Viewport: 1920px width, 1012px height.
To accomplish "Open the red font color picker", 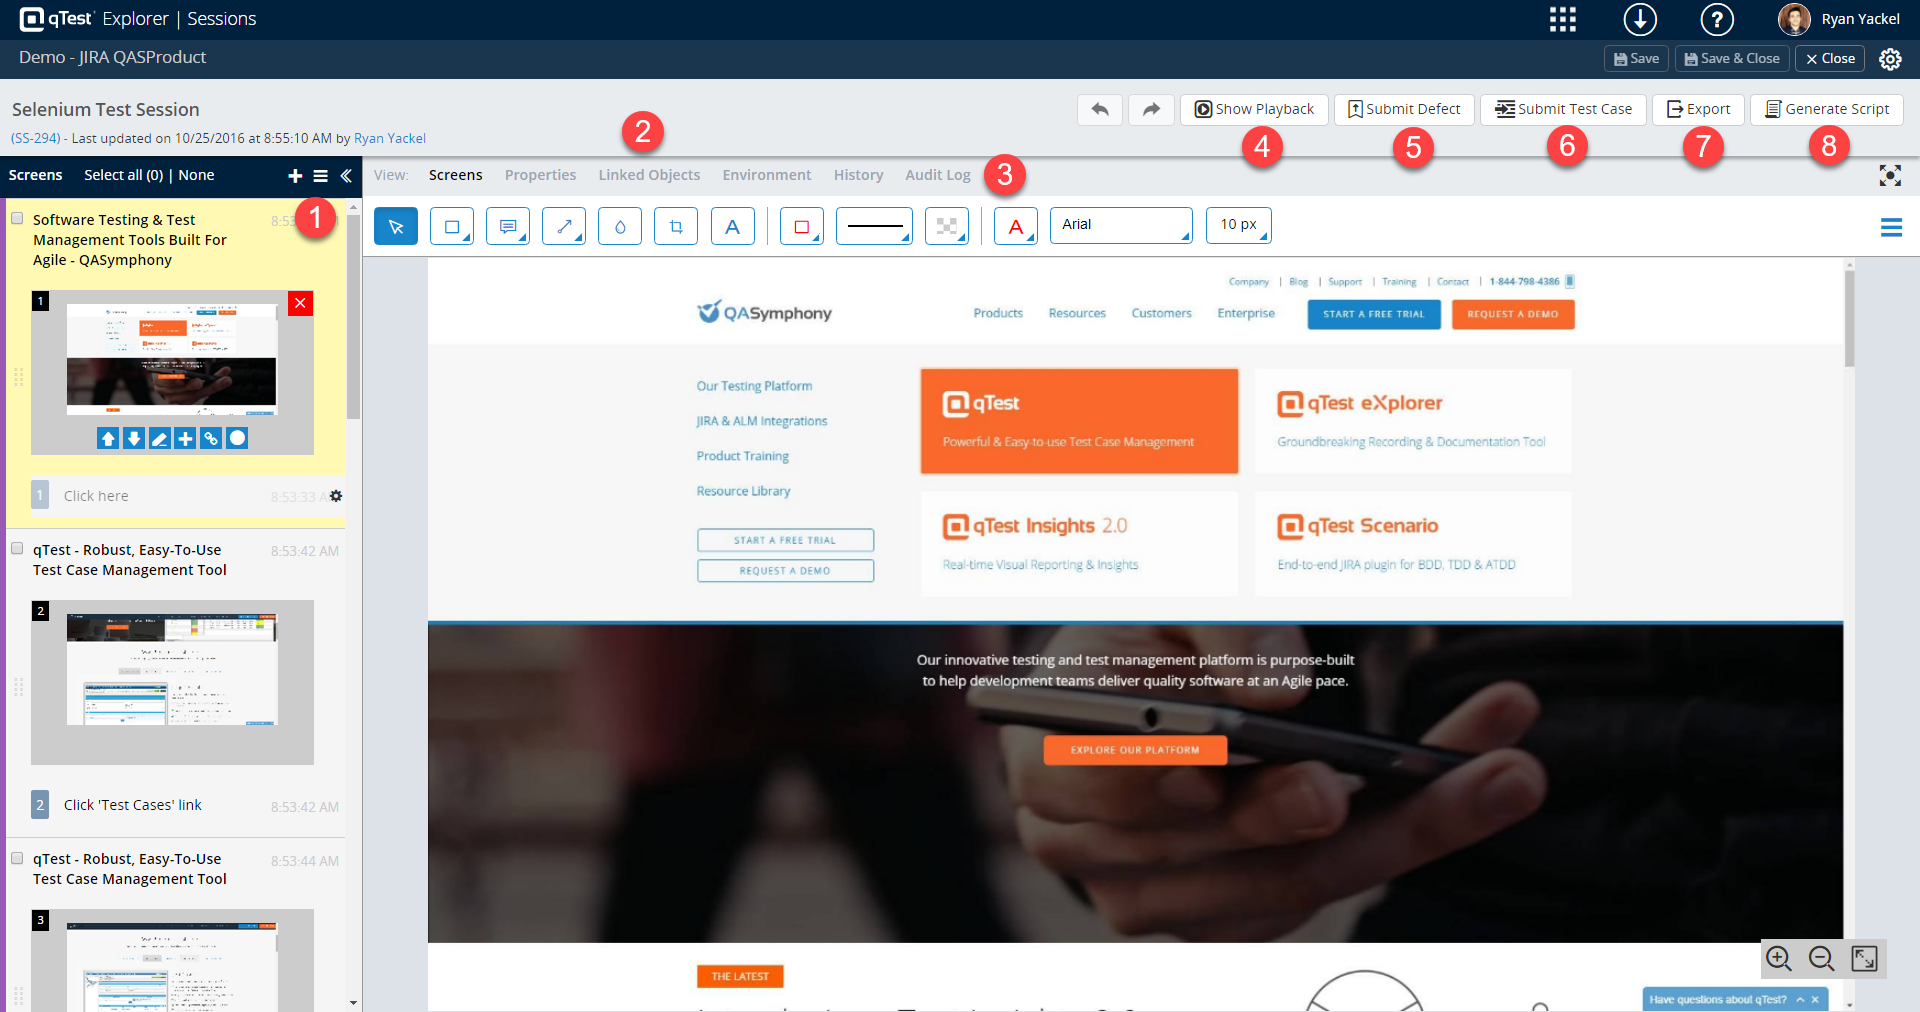I will (1016, 226).
